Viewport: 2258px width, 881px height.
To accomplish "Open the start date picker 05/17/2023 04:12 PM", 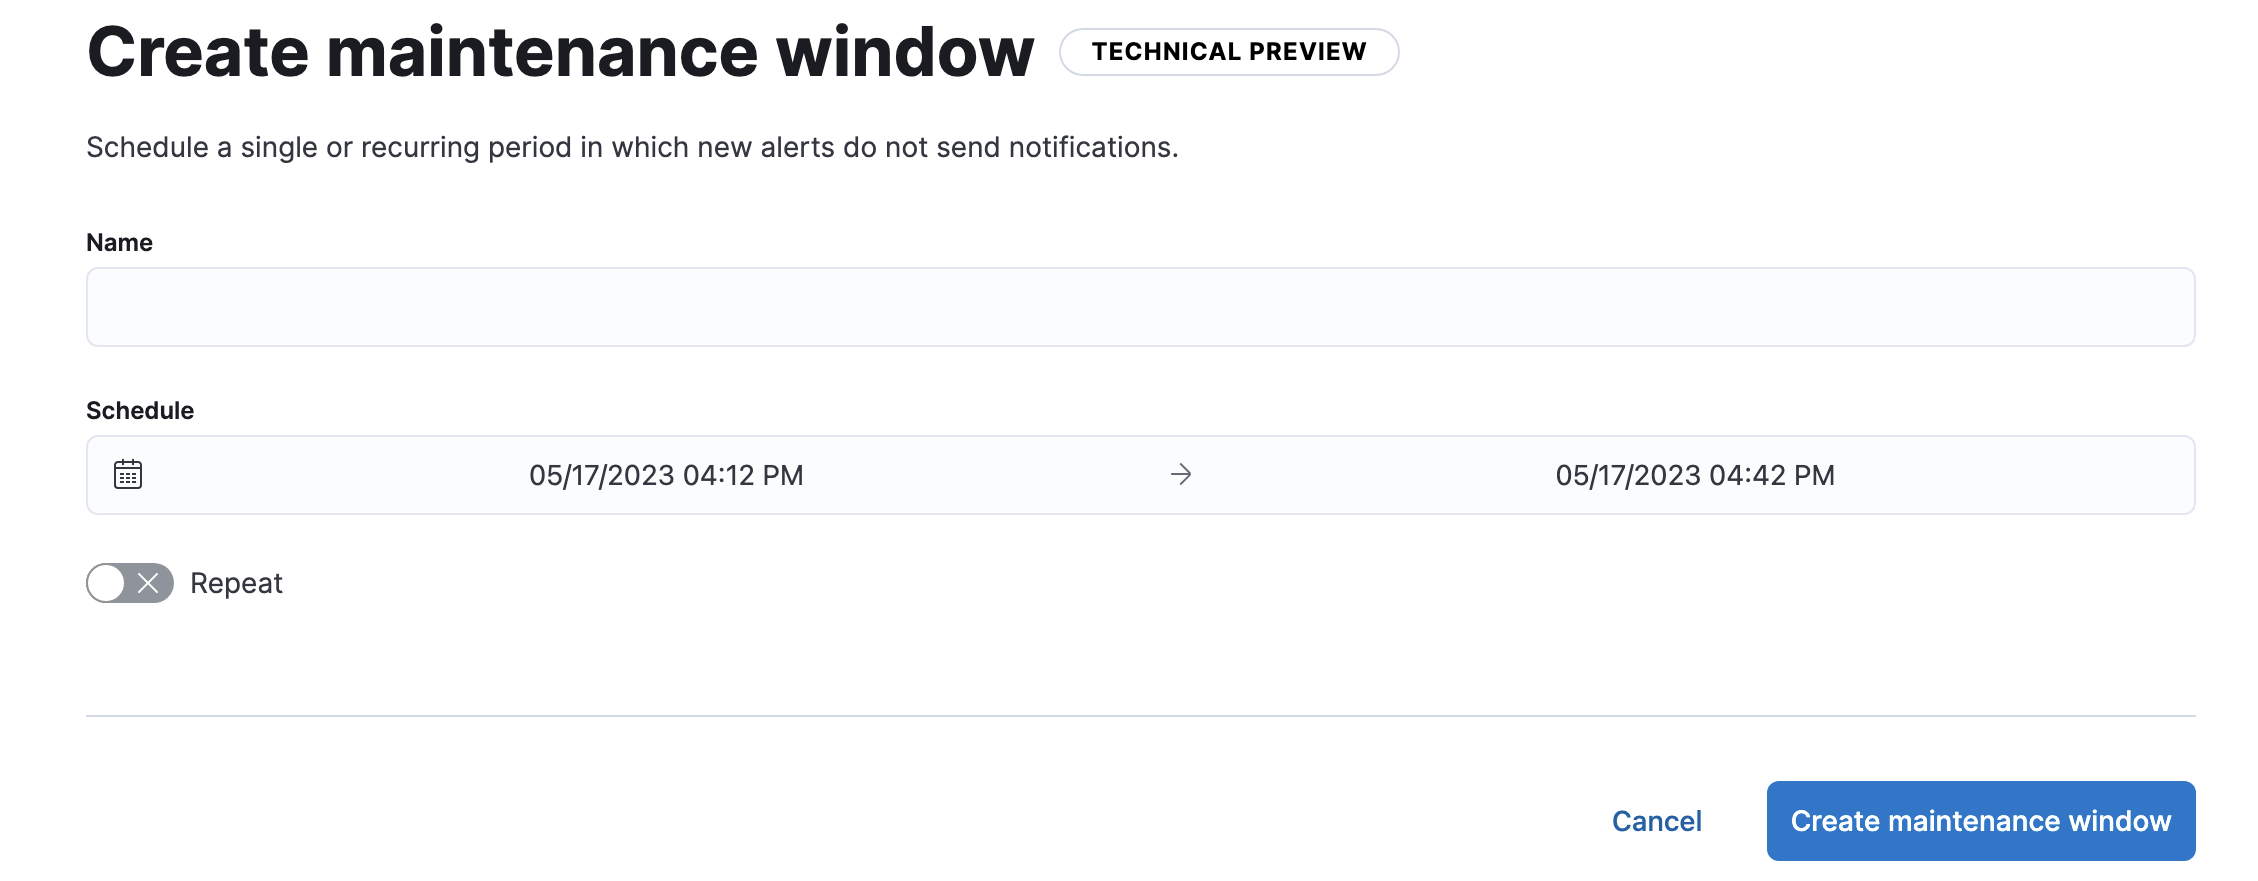I will click(x=665, y=475).
